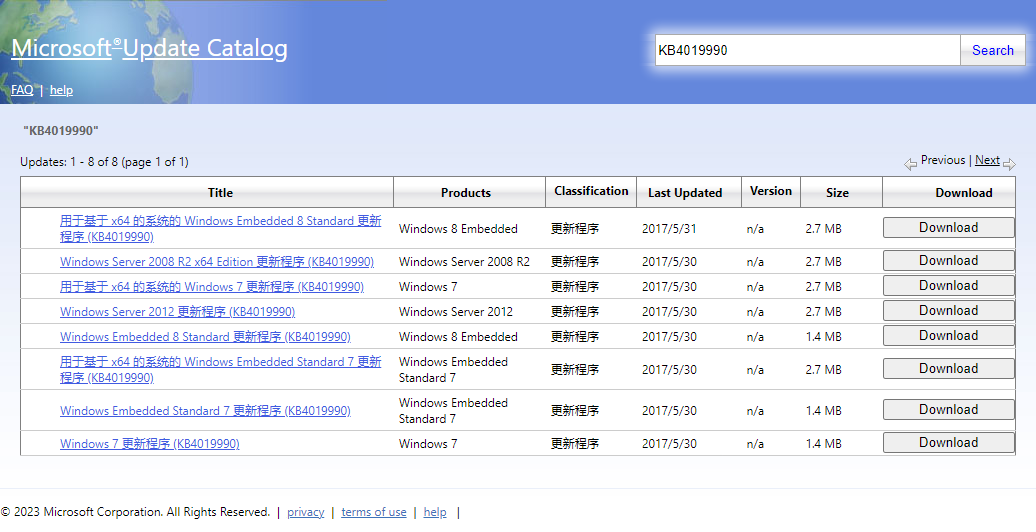Open Windows 7 1.4 MB update link
Image resolution: width=1036 pixels, height=532 pixels.
pos(149,443)
